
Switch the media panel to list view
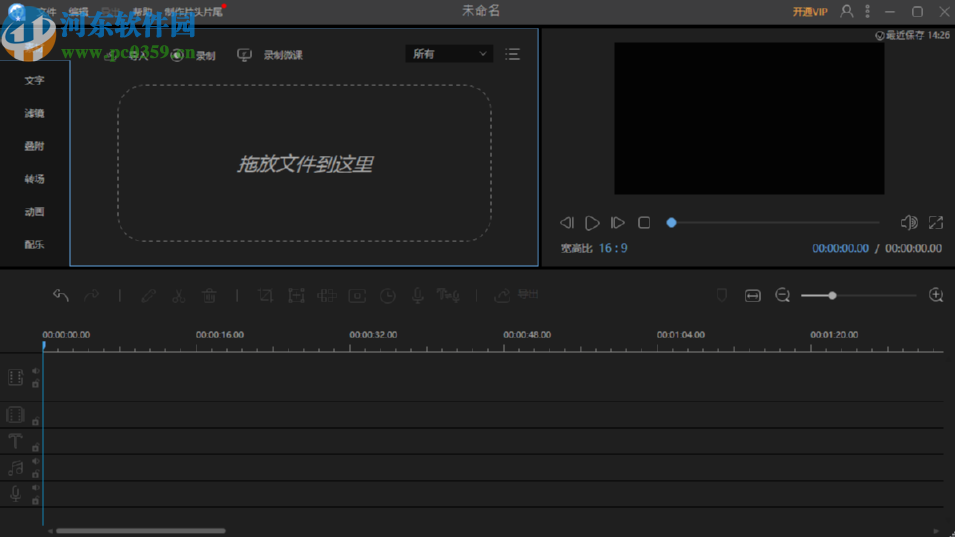coord(512,54)
